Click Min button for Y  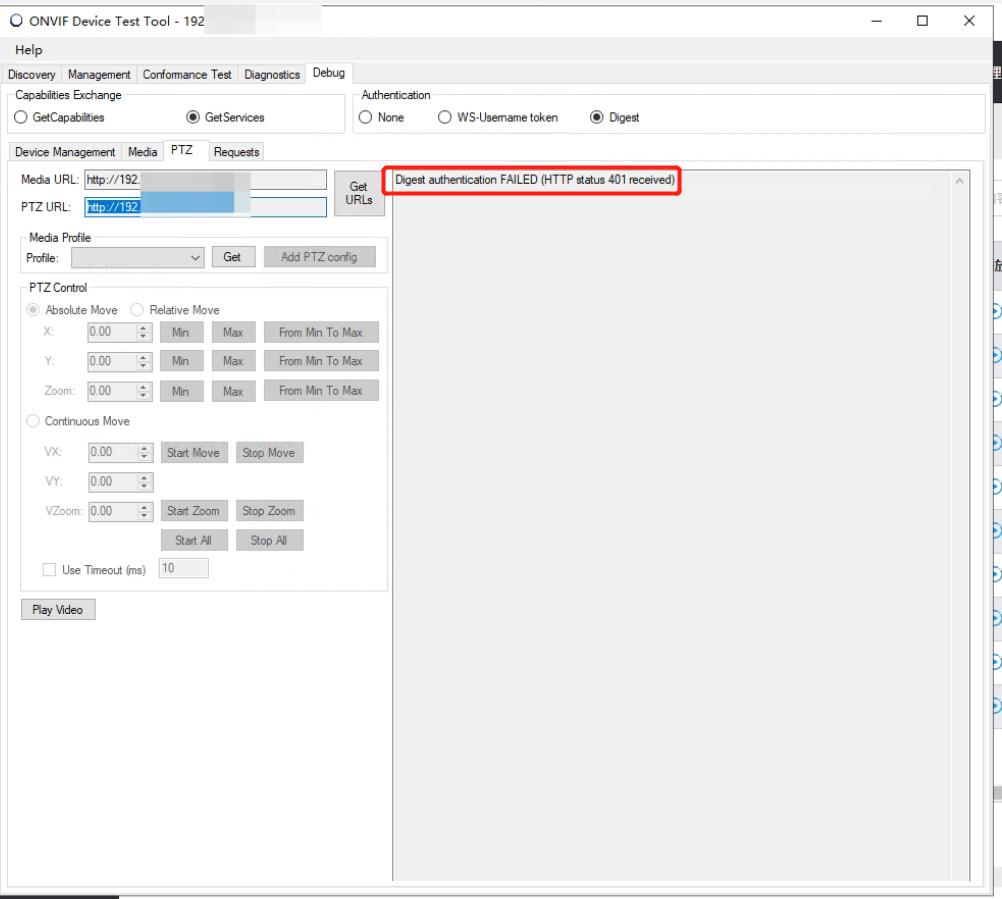[181, 361]
